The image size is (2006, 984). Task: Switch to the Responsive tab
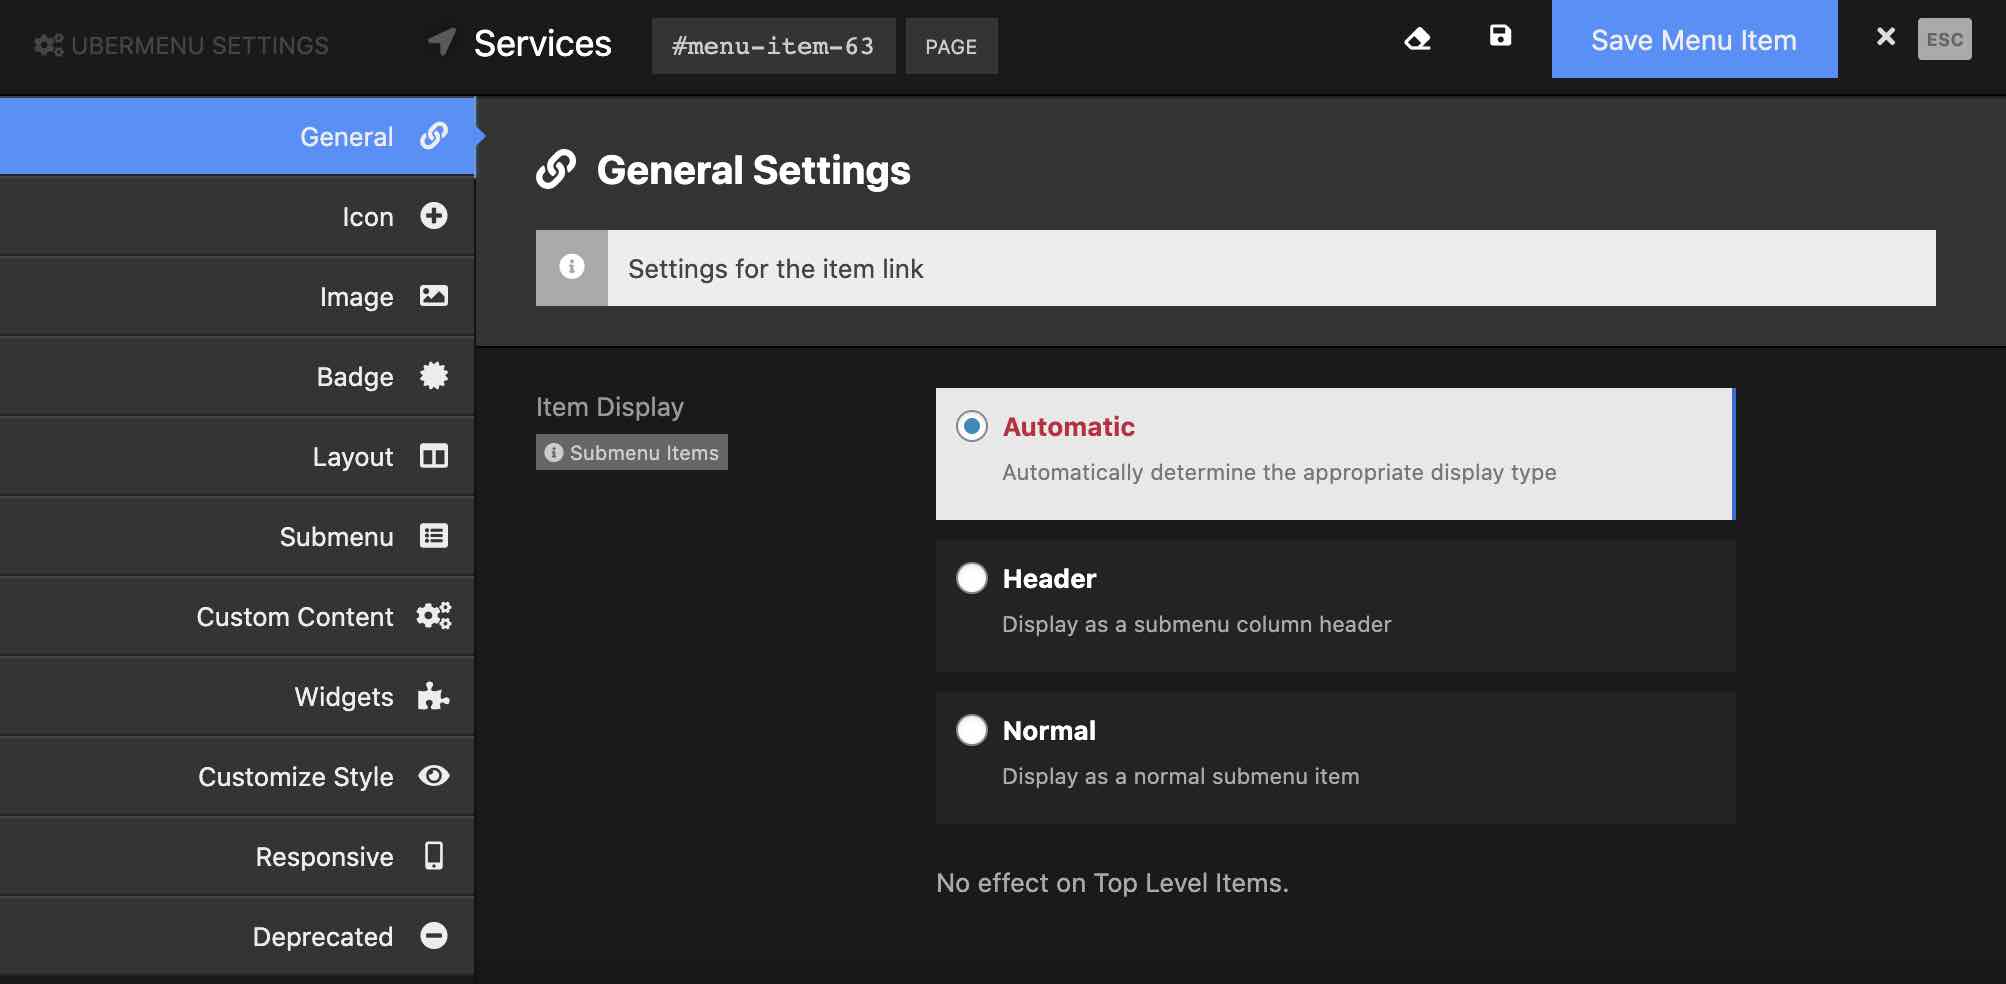(324, 857)
